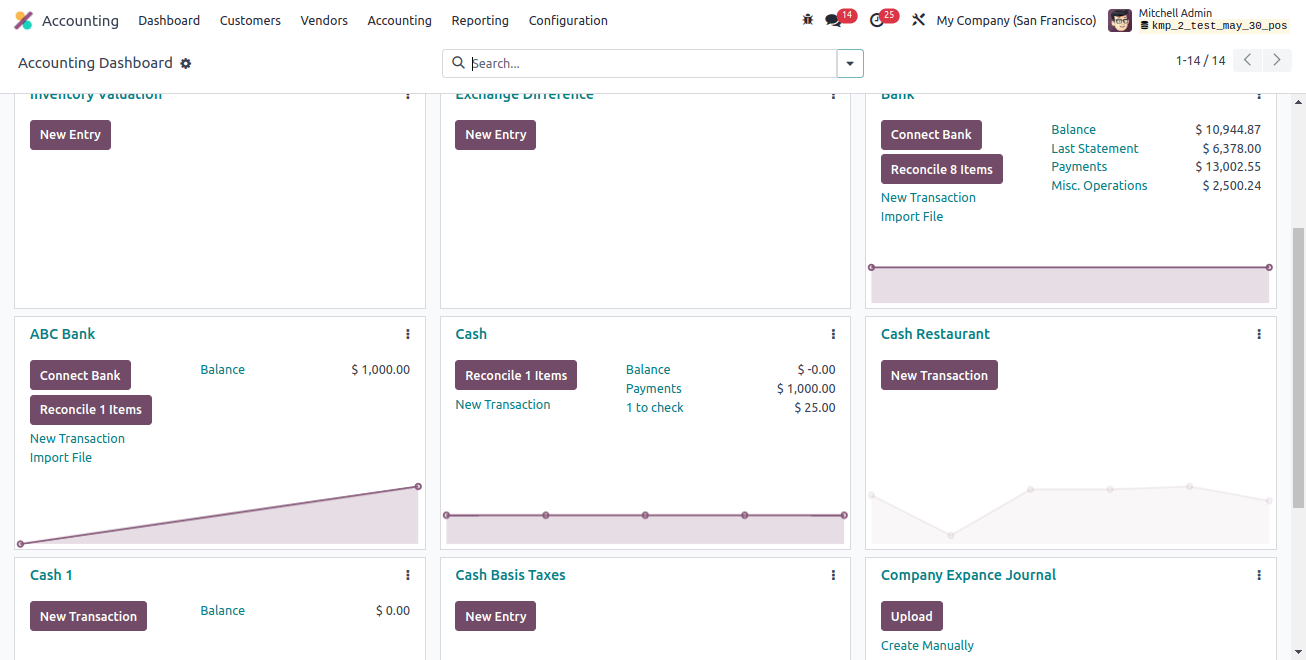Open the three-dot menu on the Cash Basis Taxes card
Screen dimensions: 1306x660
tap(833, 575)
